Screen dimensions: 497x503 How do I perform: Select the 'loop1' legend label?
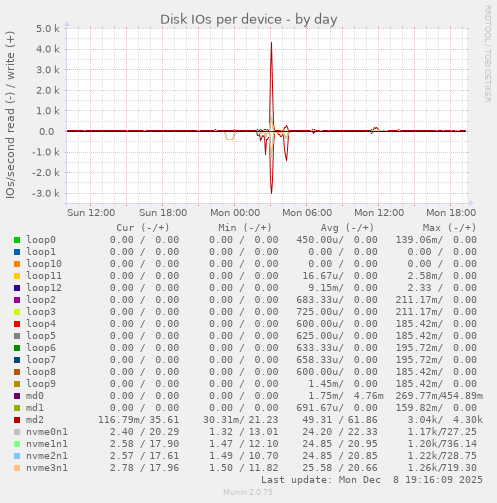41,252
